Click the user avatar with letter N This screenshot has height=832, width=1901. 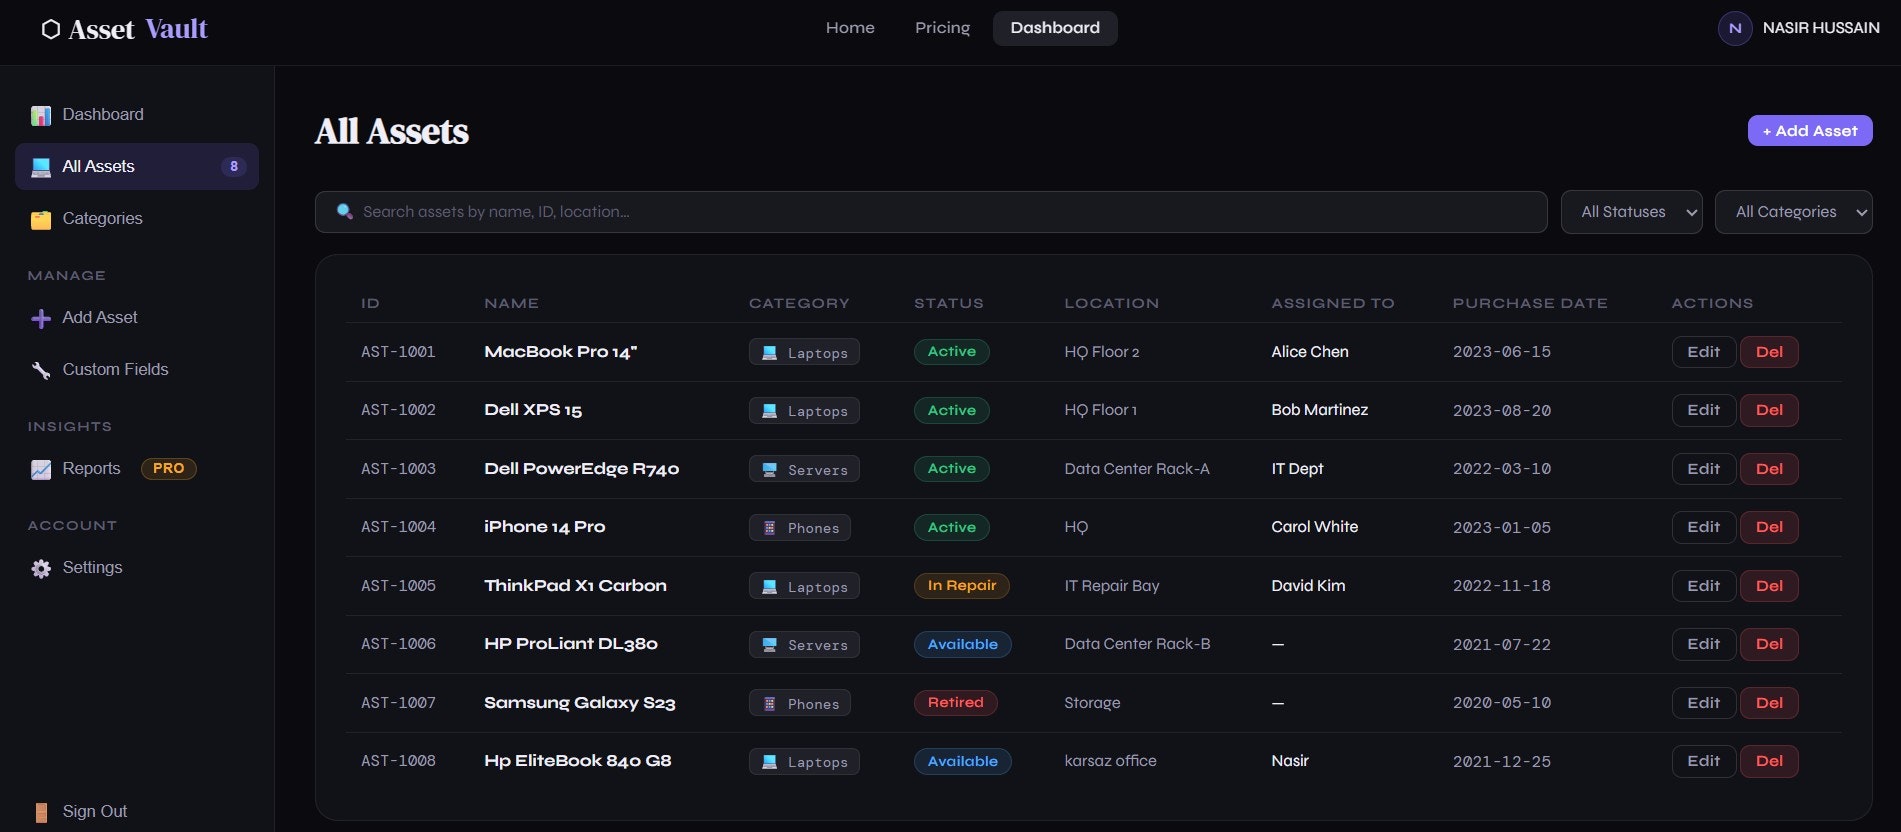coord(1735,28)
